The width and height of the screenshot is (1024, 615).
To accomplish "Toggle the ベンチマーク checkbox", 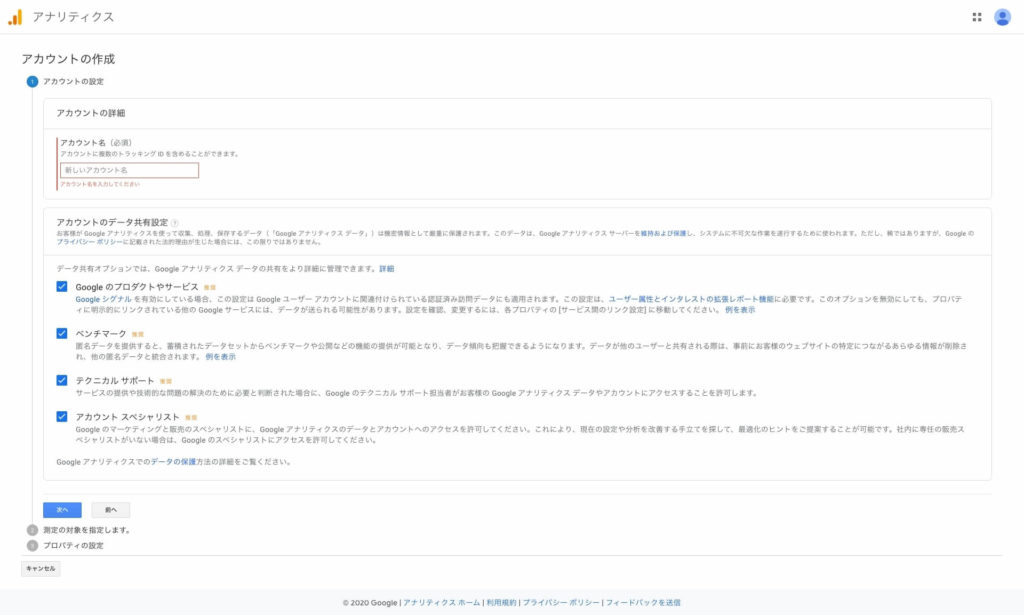I will pyautogui.click(x=62, y=334).
